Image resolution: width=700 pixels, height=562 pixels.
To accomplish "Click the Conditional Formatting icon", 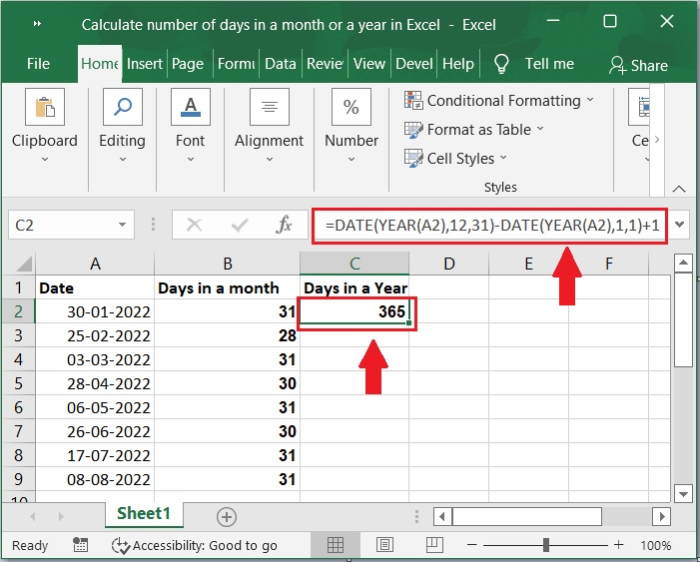I will click(x=413, y=100).
